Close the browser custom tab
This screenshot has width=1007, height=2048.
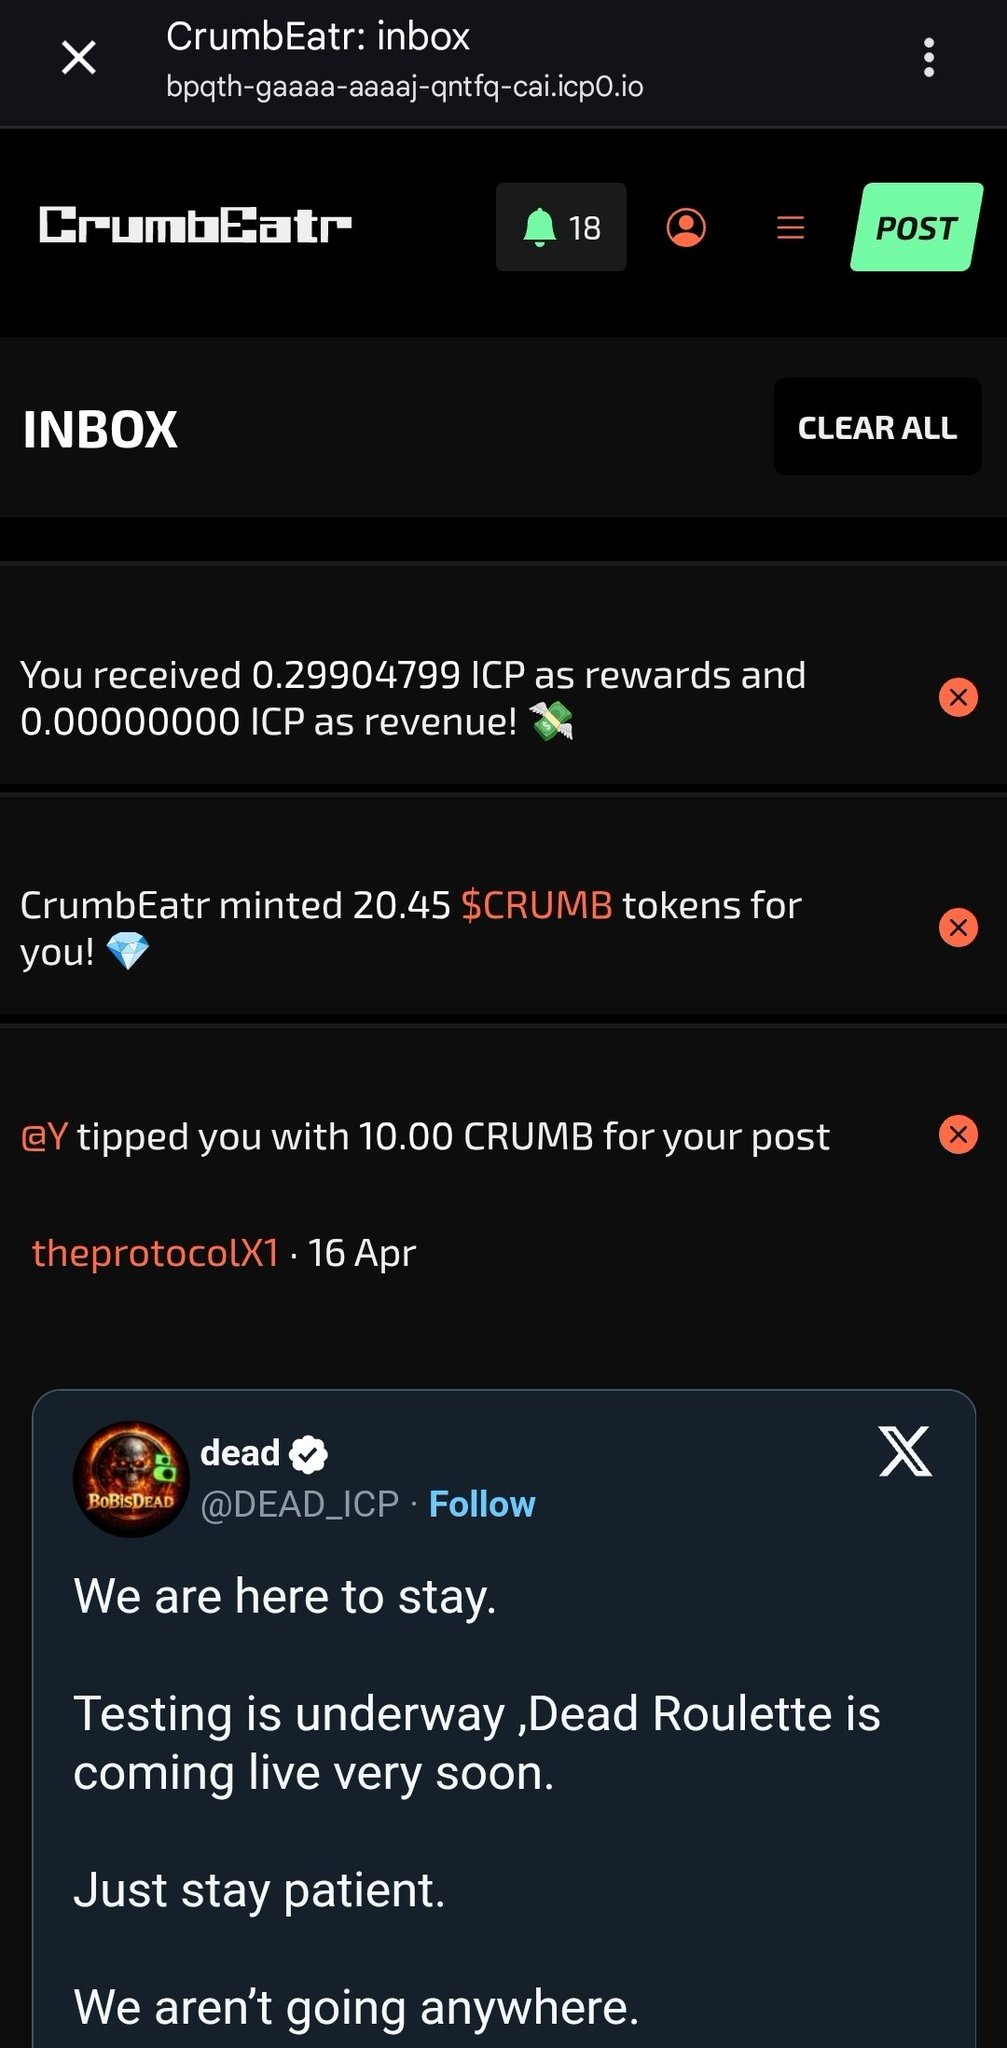tap(79, 58)
